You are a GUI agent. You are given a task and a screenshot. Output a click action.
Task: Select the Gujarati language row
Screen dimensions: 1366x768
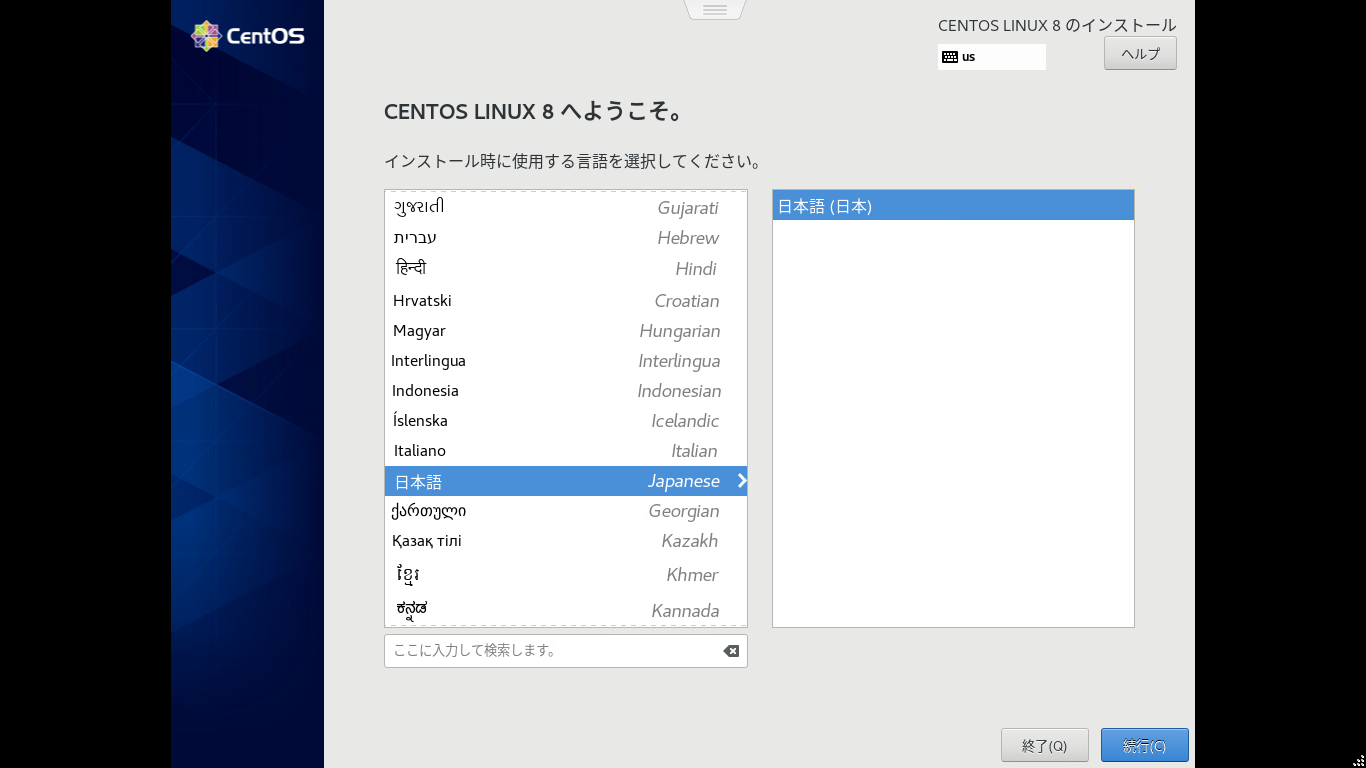(566, 207)
